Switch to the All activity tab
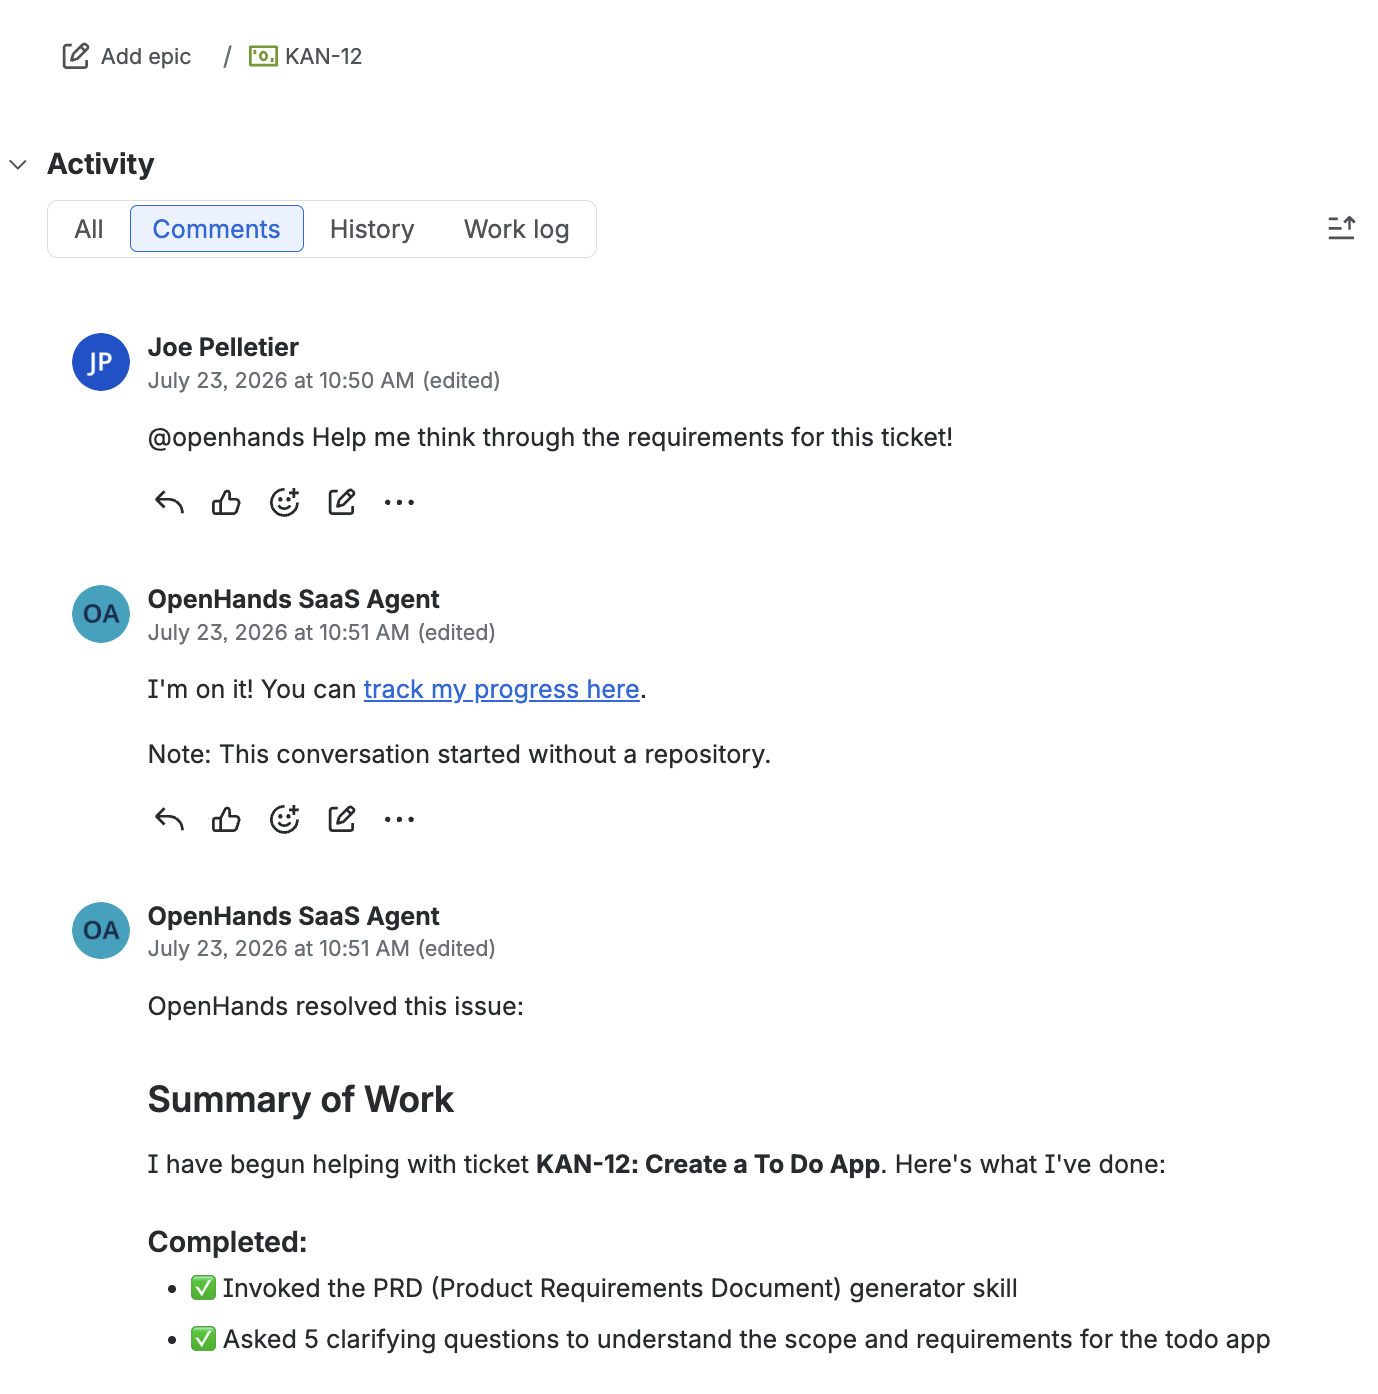The height and width of the screenshot is (1394, 1378). (89, 229)
